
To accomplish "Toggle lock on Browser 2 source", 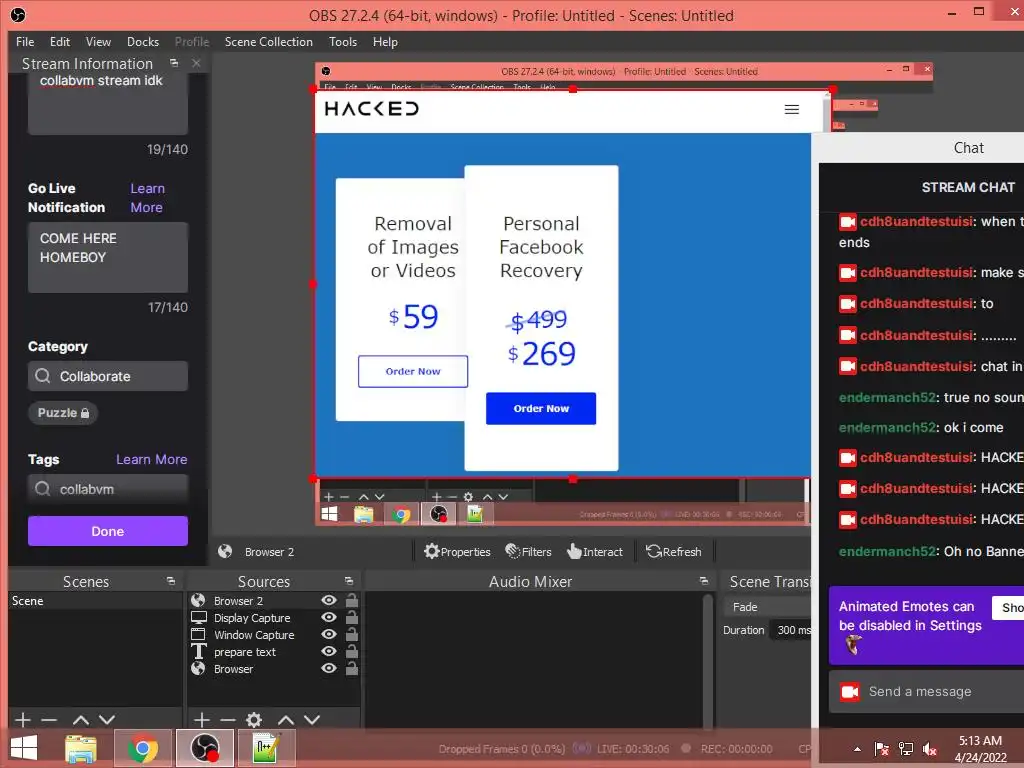I will pyautogui.click(x=351, y=600).
